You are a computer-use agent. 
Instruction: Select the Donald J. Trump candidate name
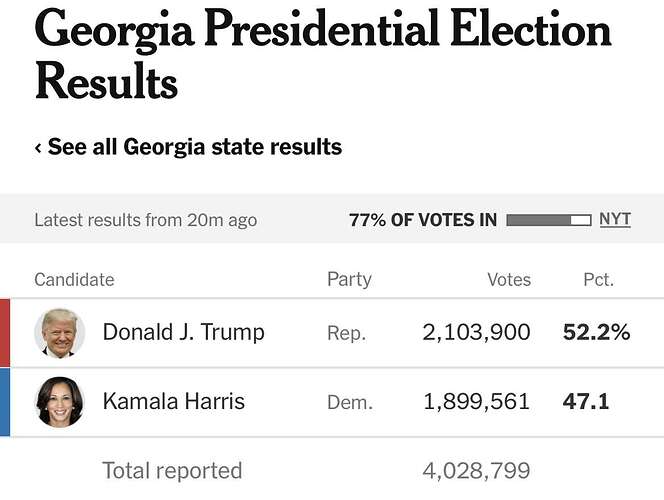click(x=183, y=332)
